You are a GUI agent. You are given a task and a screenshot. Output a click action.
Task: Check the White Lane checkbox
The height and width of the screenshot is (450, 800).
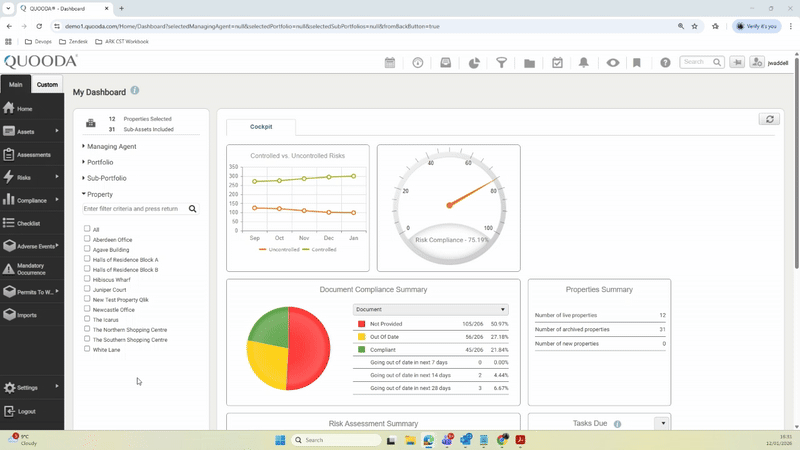tap(87, 348)
